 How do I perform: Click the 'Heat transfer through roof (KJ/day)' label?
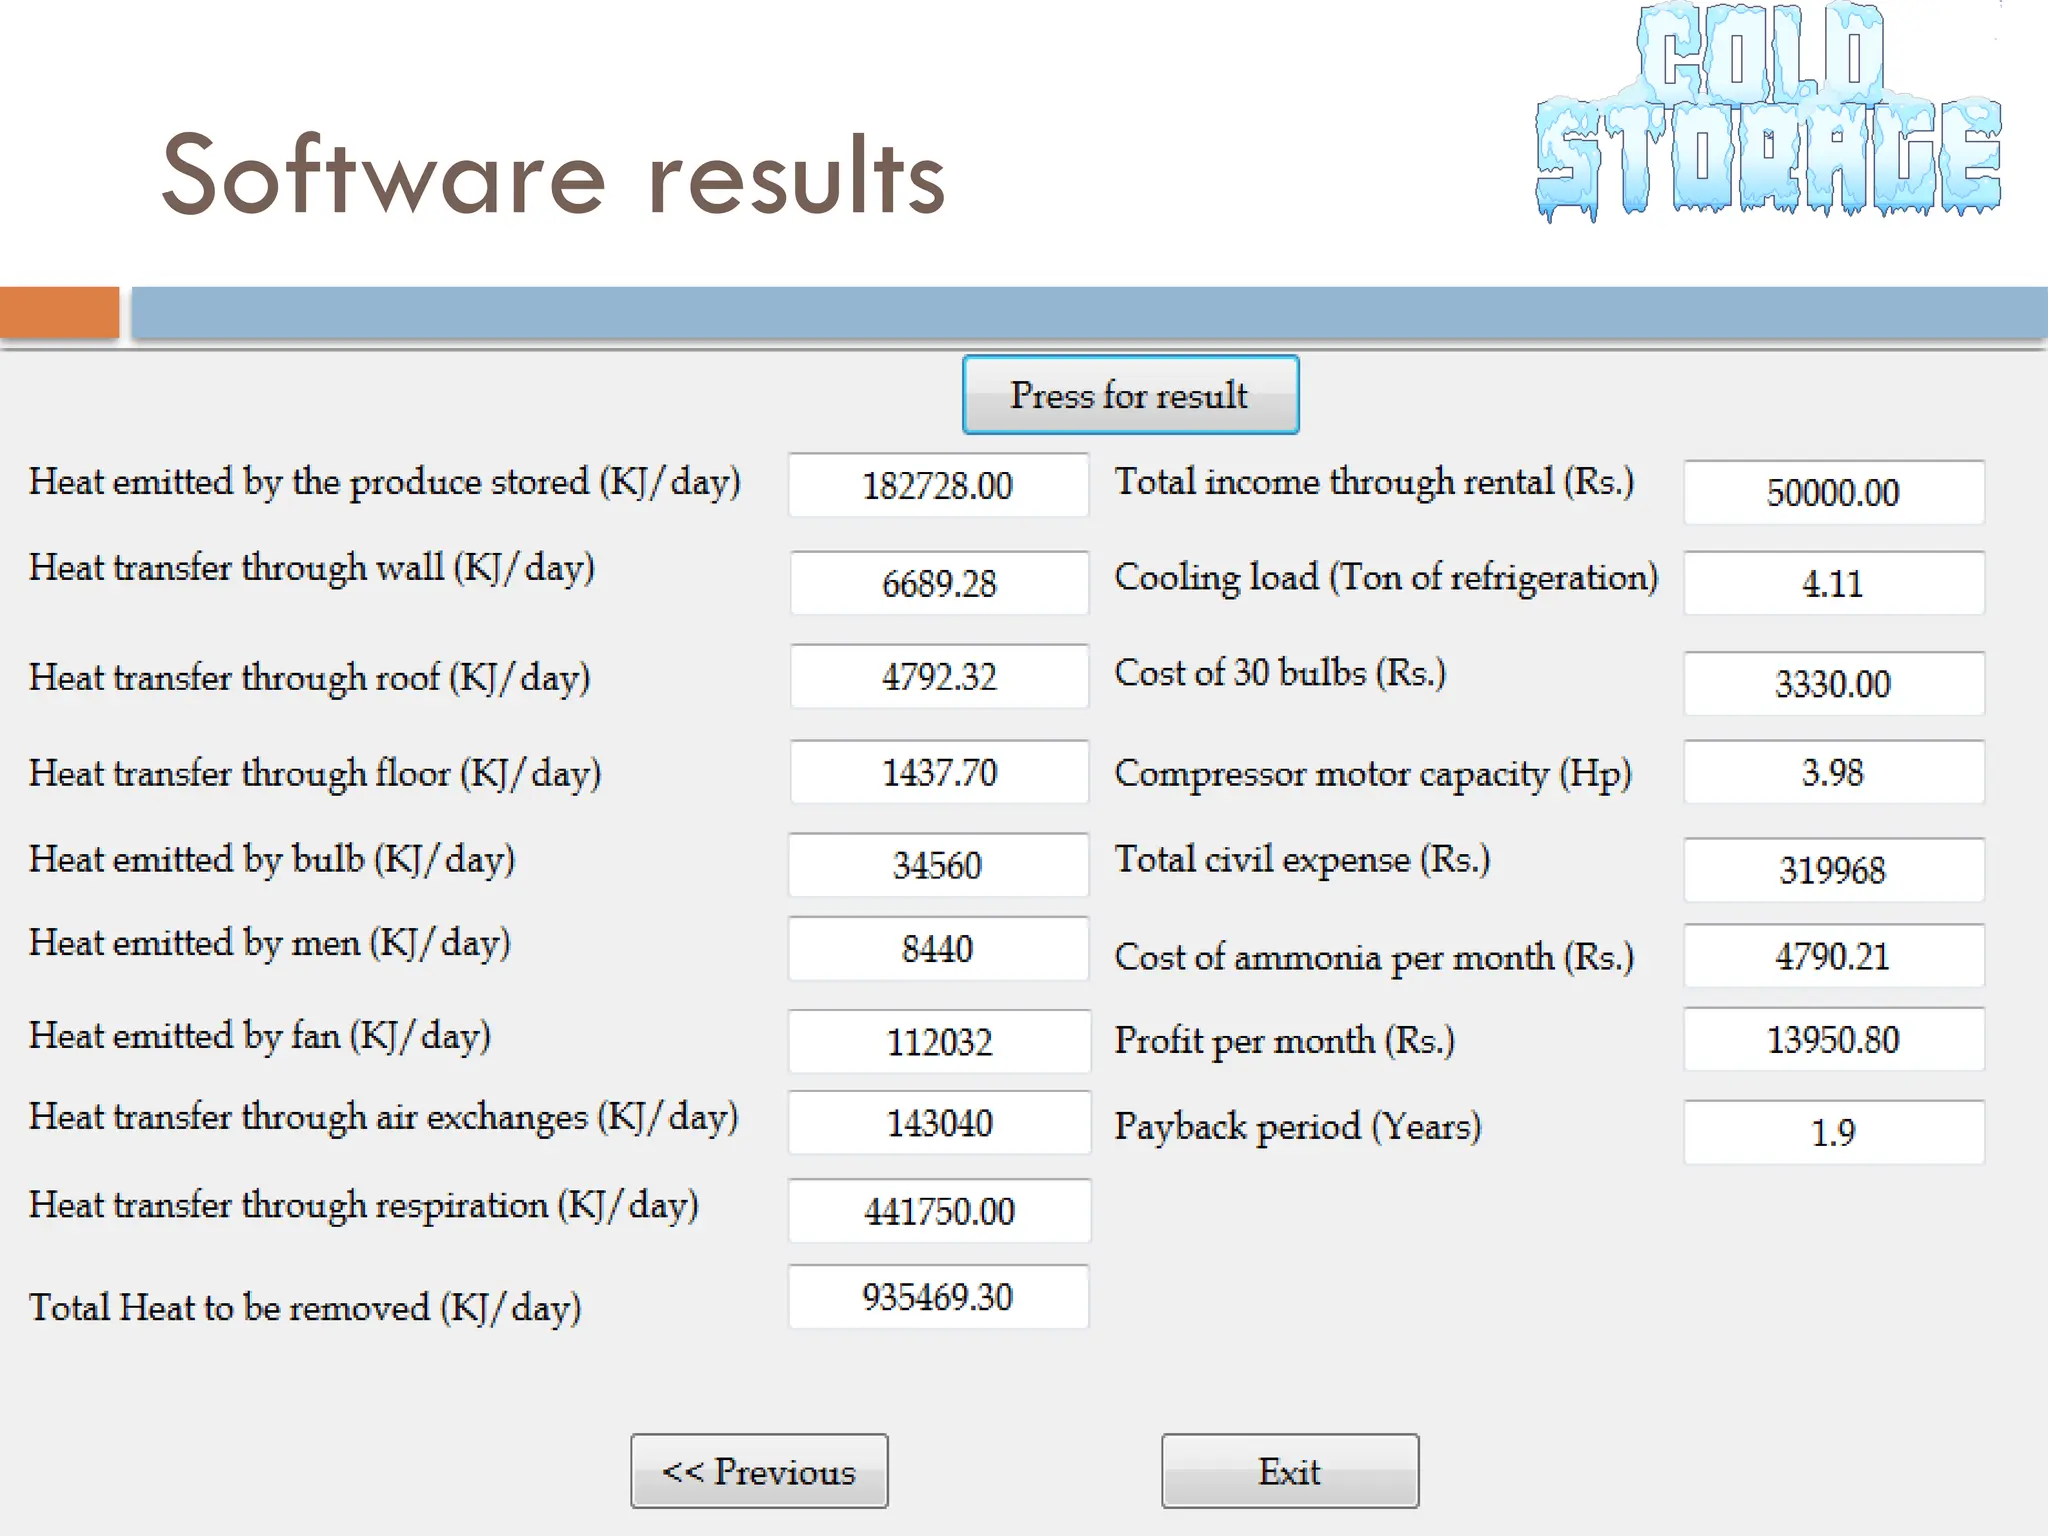coord(310,679)
